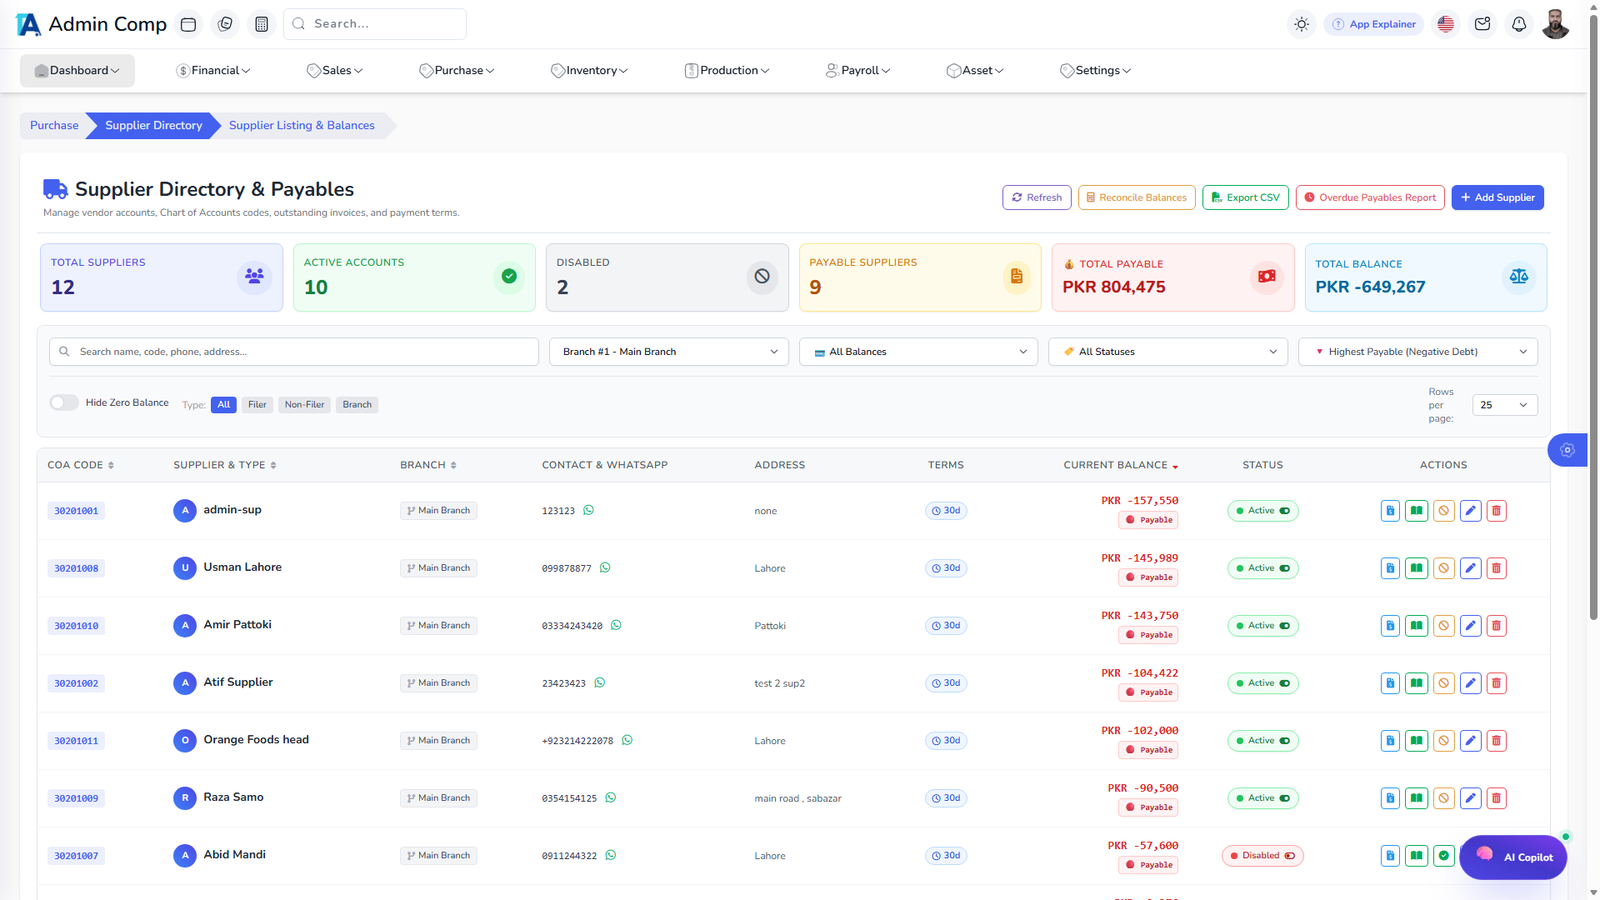
Task: Toggle Hide Zero Balance switch
Action: pos(64,402)
